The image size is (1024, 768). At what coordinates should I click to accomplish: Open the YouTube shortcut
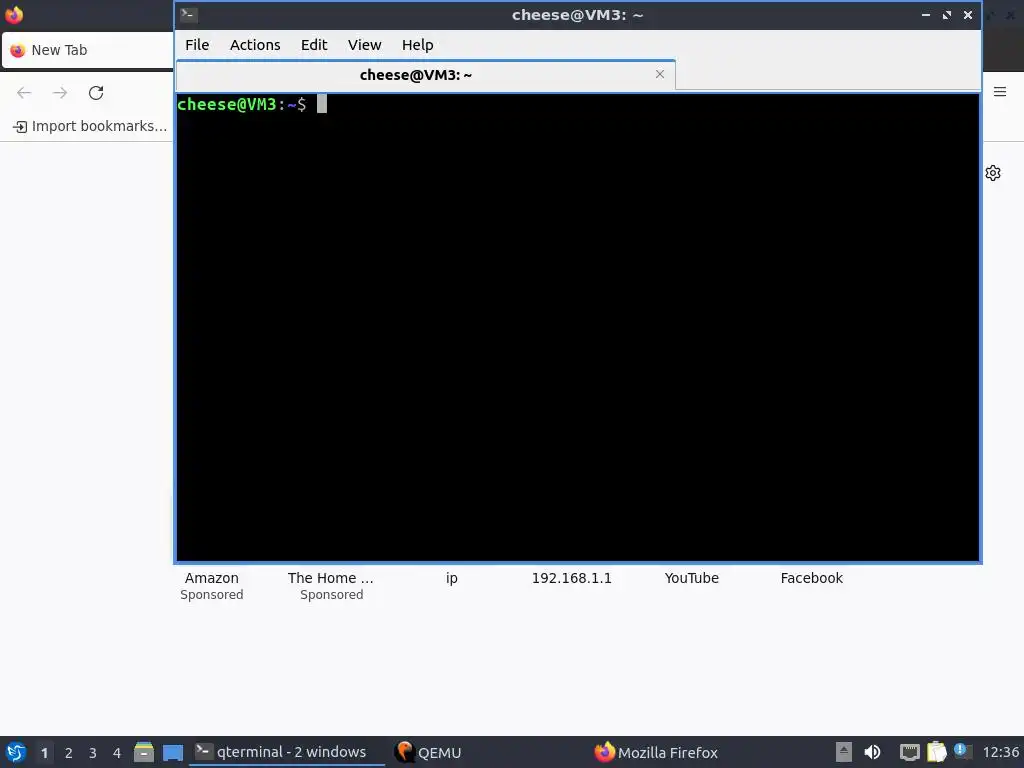coord(692,578)
